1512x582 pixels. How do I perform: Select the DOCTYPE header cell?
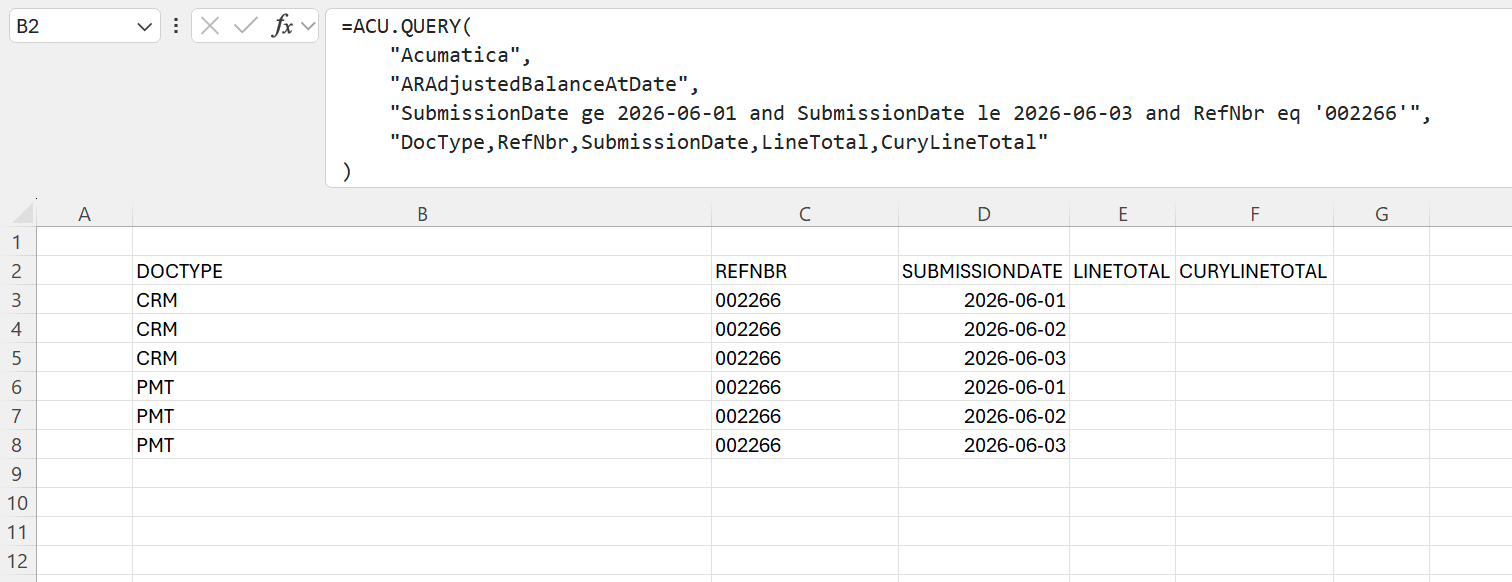[422, 271]
